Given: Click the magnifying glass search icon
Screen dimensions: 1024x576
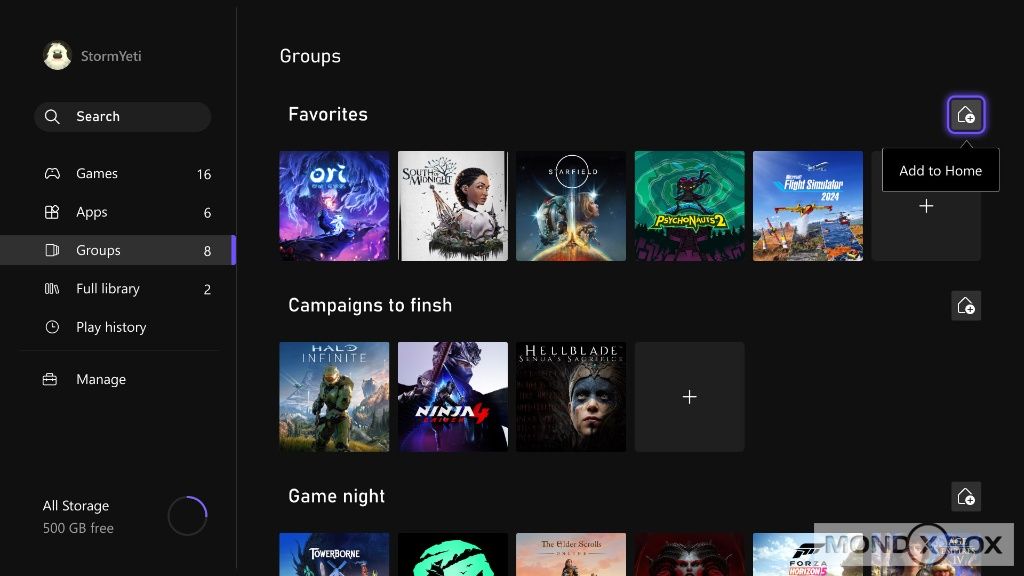Looking at the screenshot, I should pyautogui.click(x=53, y=117).
